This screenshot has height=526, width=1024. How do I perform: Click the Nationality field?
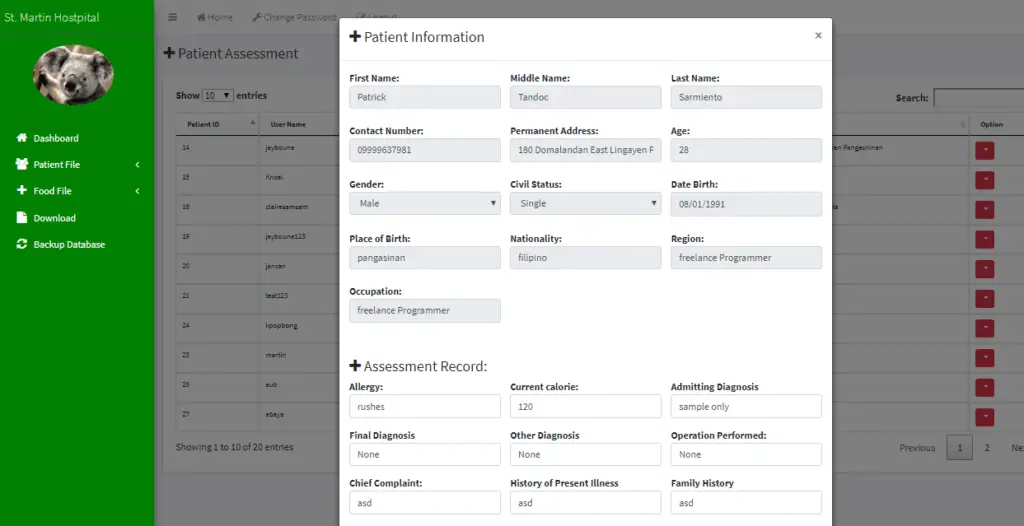(x=586, y=257)
